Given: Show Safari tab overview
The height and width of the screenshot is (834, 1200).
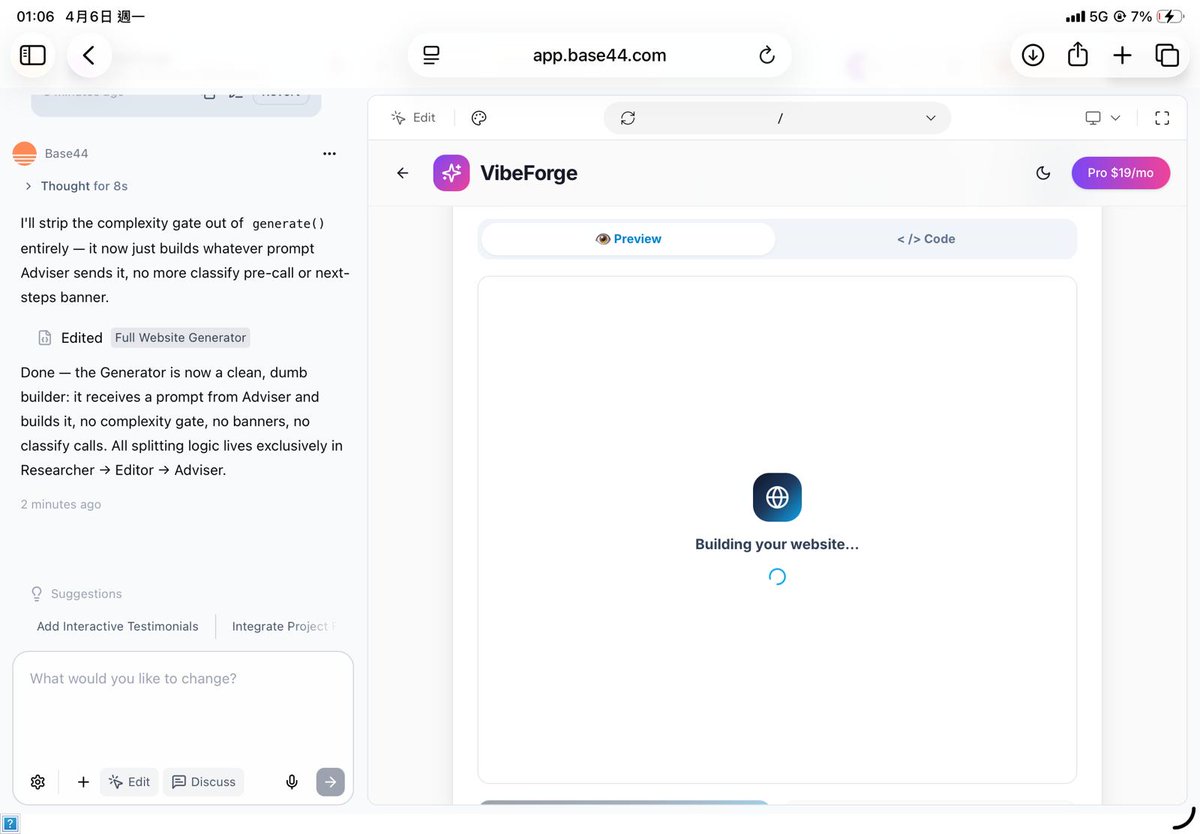Looking at the screenshot, I should (x=1166, y=56).
